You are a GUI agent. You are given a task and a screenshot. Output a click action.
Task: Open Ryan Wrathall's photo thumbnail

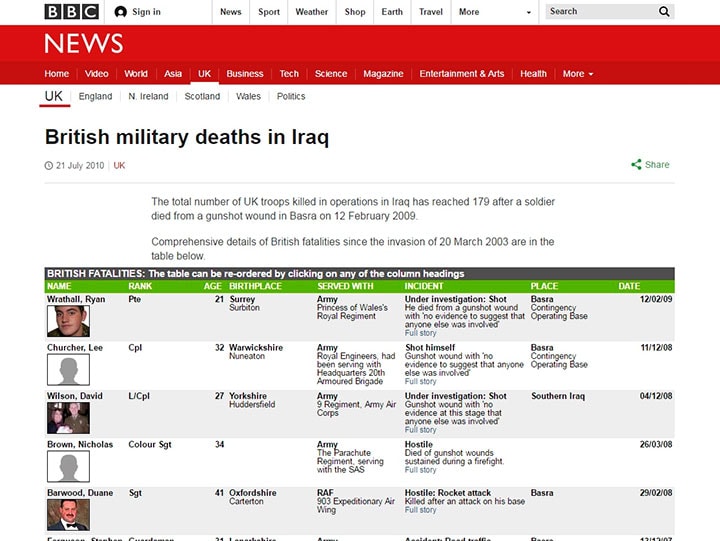coord(68,321)
